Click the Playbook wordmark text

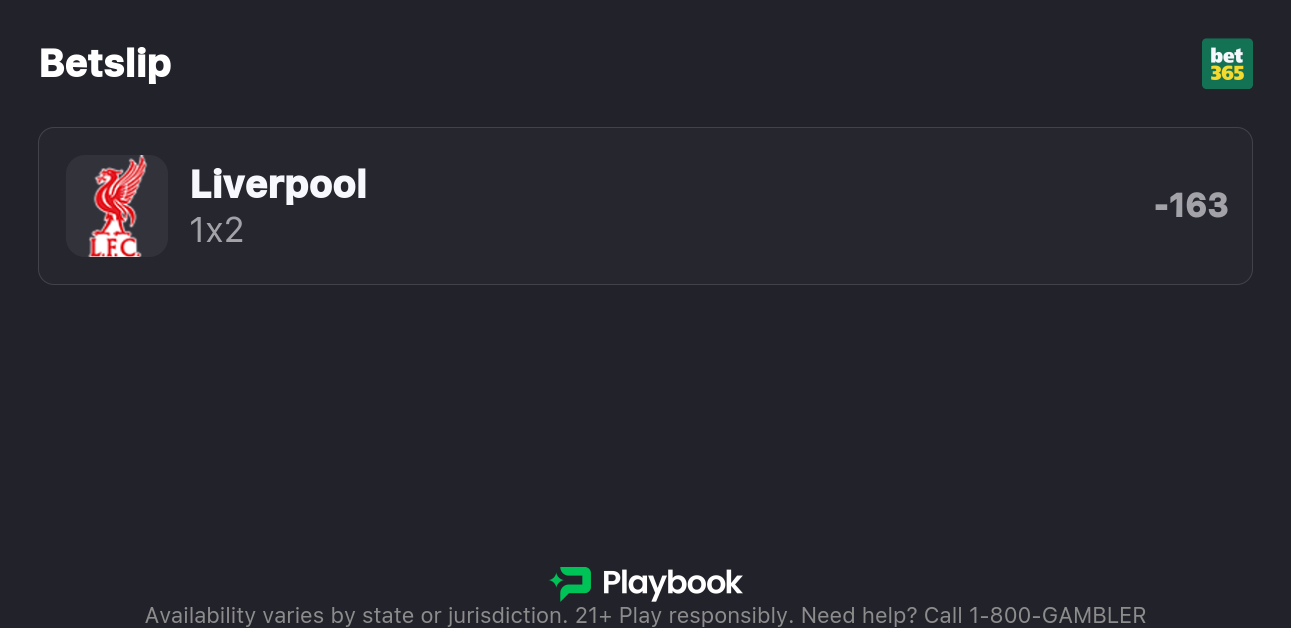click(x=672, y=583)
